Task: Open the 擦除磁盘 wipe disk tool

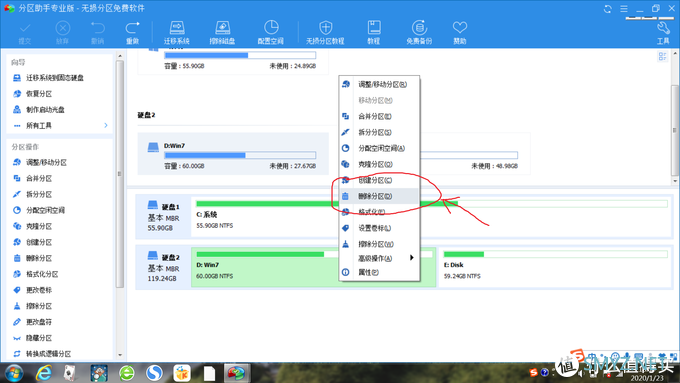Action: (x=222, y=33)
